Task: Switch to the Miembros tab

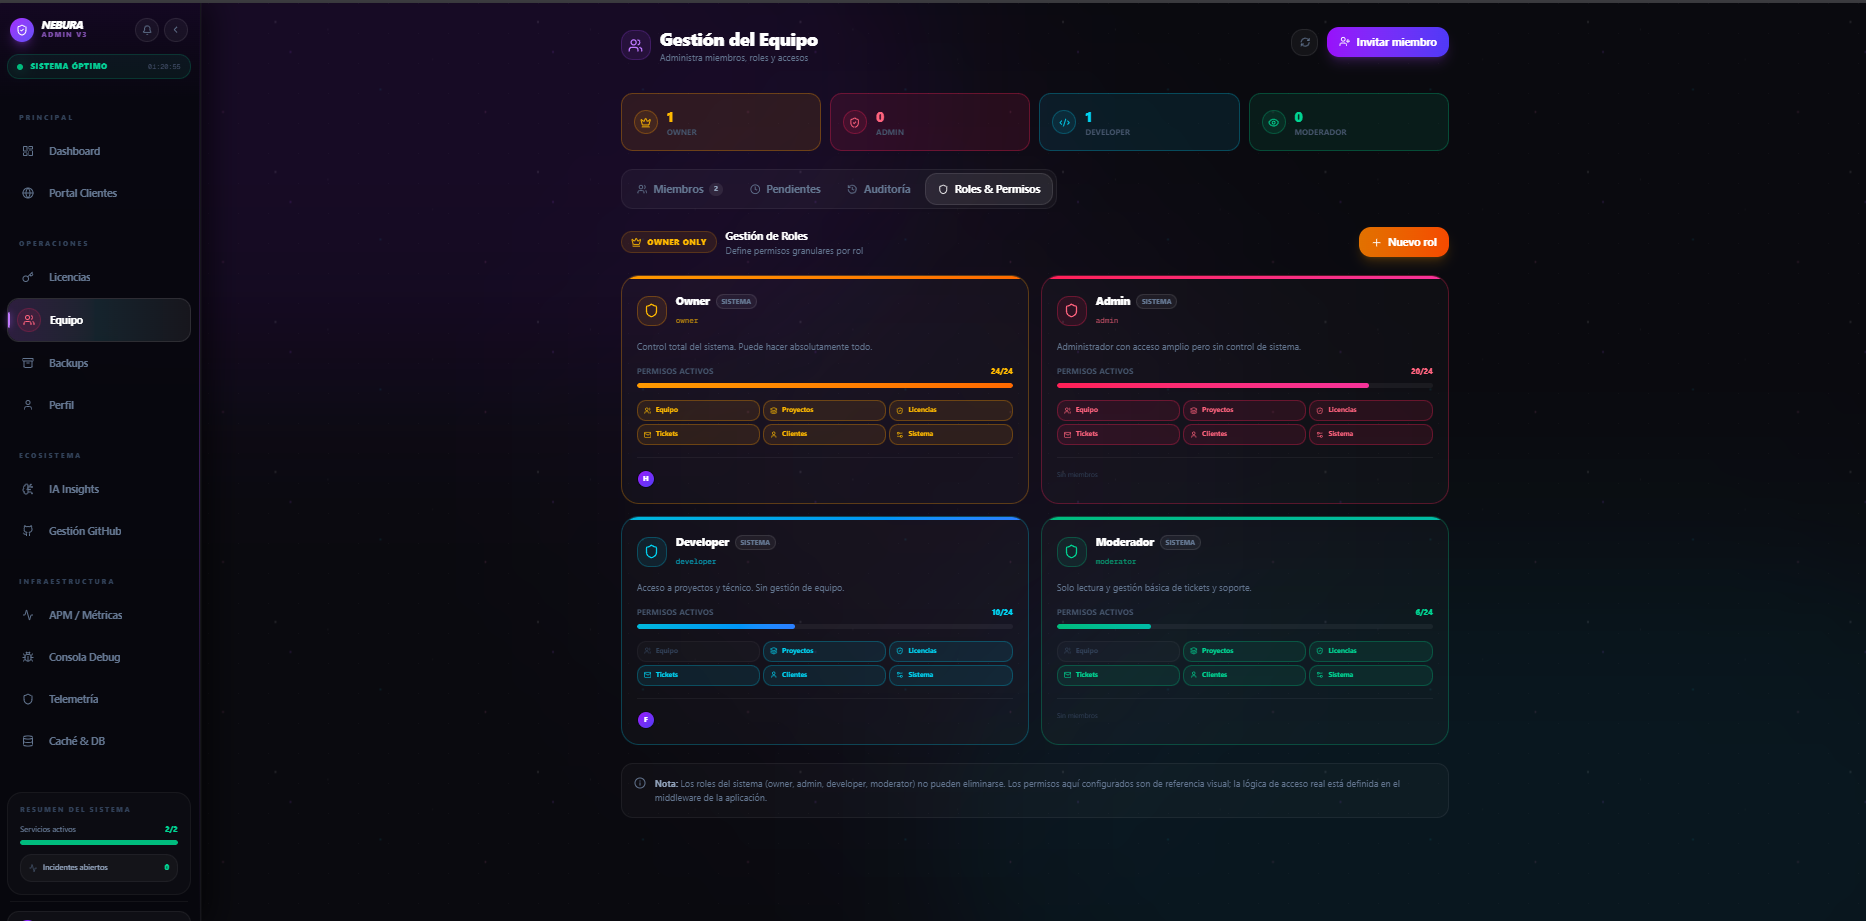Action: 679,189
